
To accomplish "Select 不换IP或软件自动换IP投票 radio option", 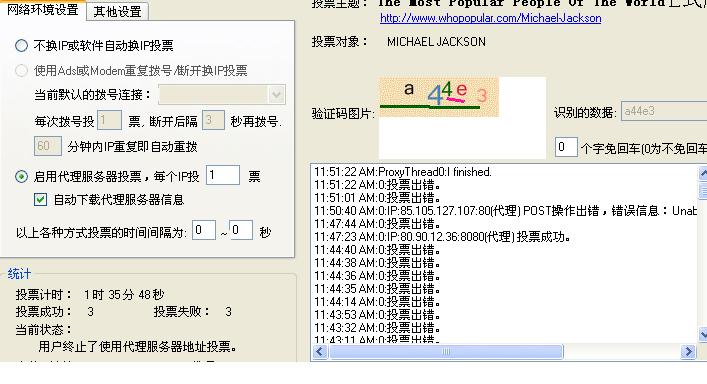I will click(21, 46).
